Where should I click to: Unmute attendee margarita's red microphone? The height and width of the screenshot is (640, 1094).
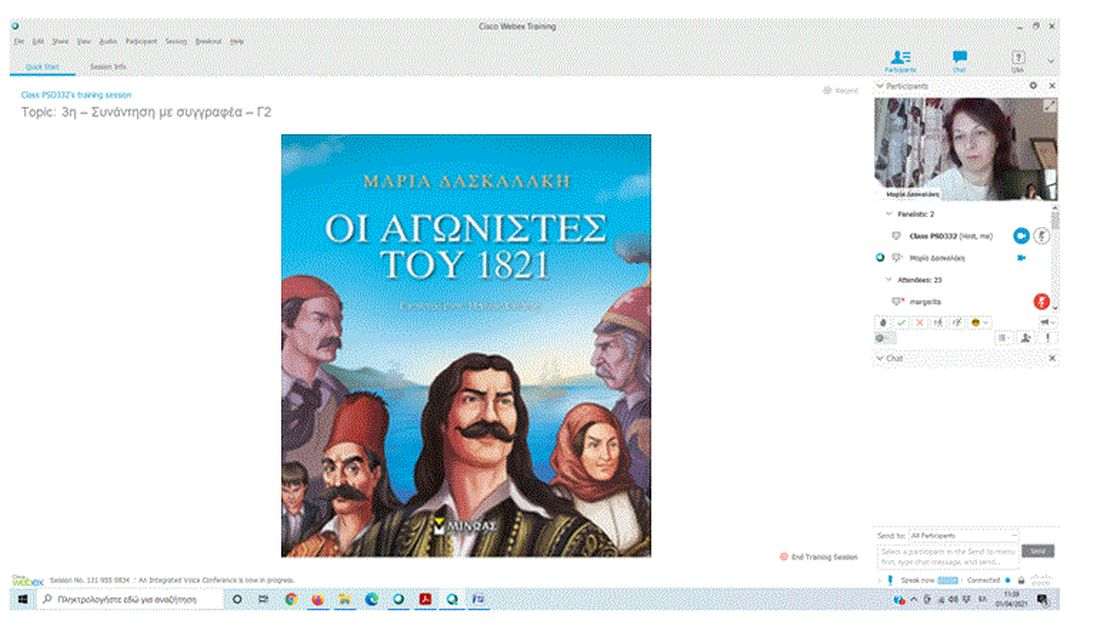pyautogui.click(x=1041, y=302)
